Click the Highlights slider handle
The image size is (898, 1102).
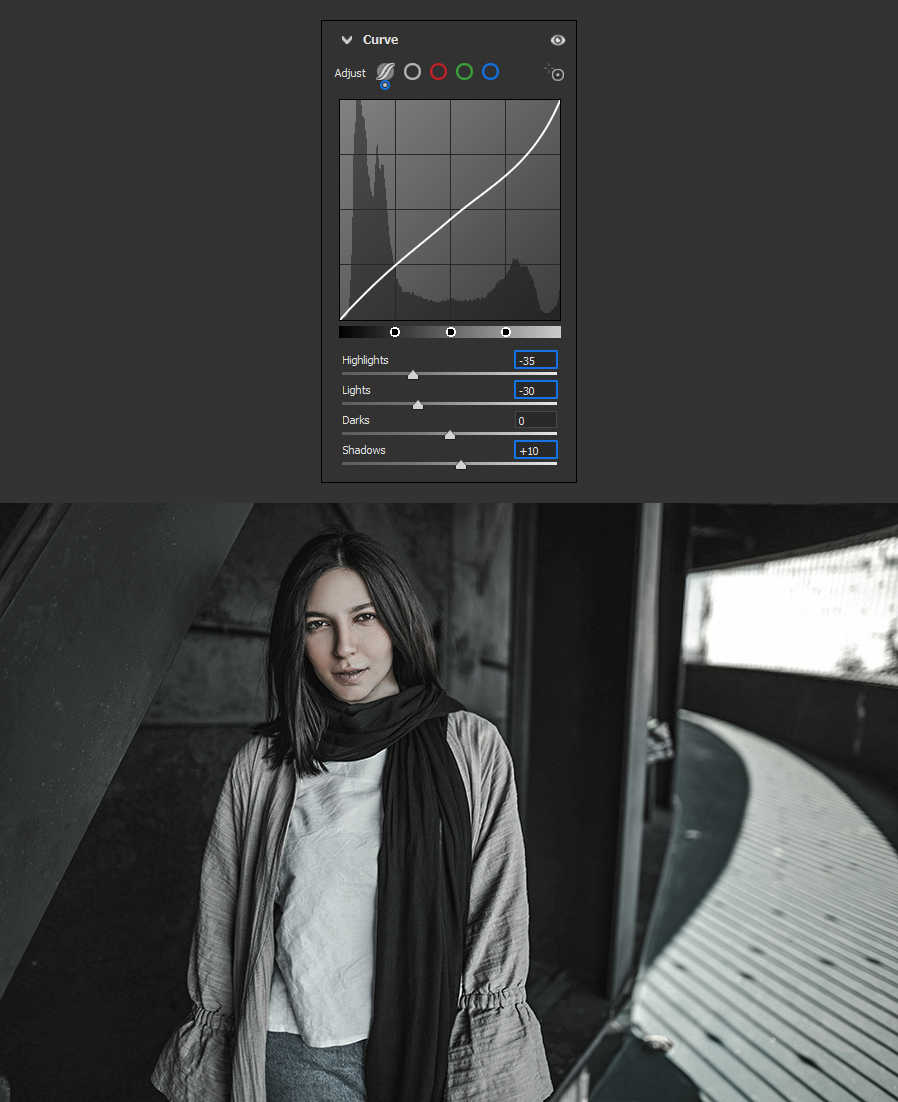[413, 375]
